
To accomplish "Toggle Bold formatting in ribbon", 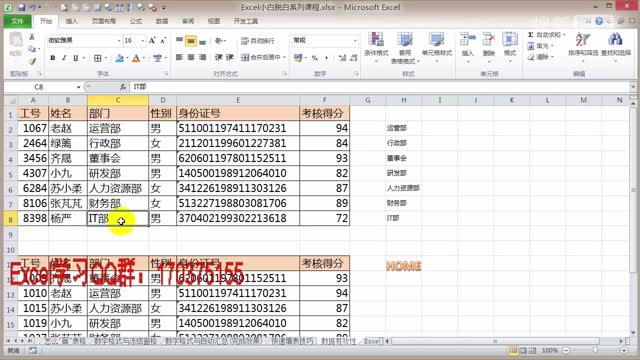I will (53, 58).
